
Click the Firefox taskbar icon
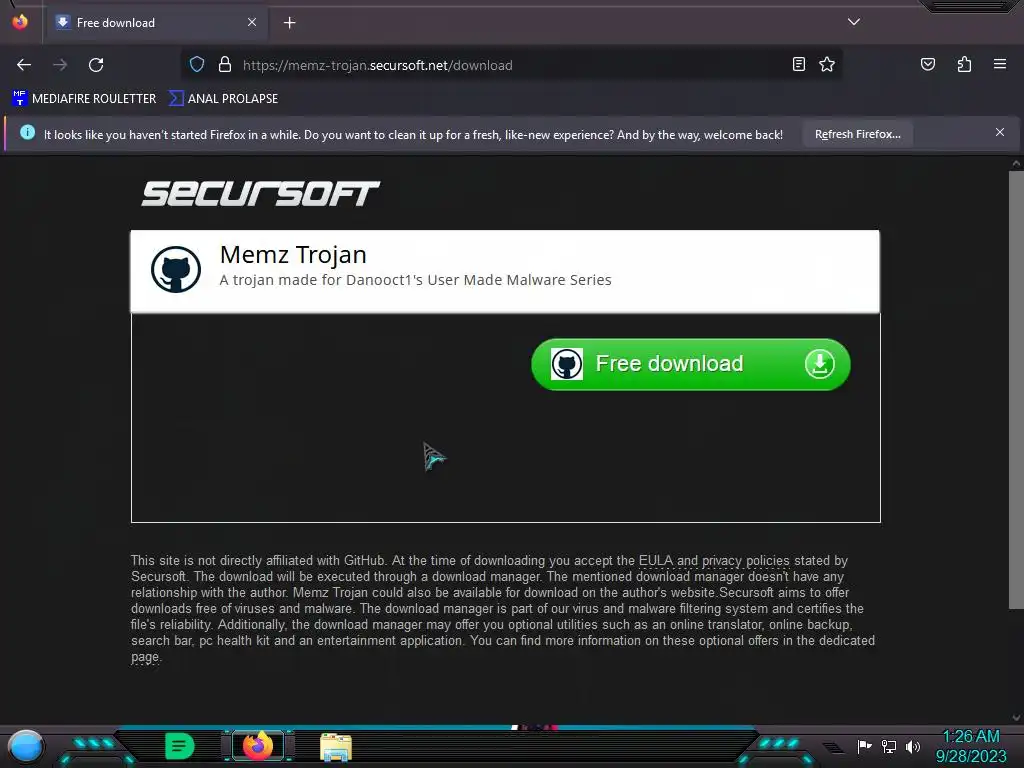pyautogui.click(x=257, y=746)
